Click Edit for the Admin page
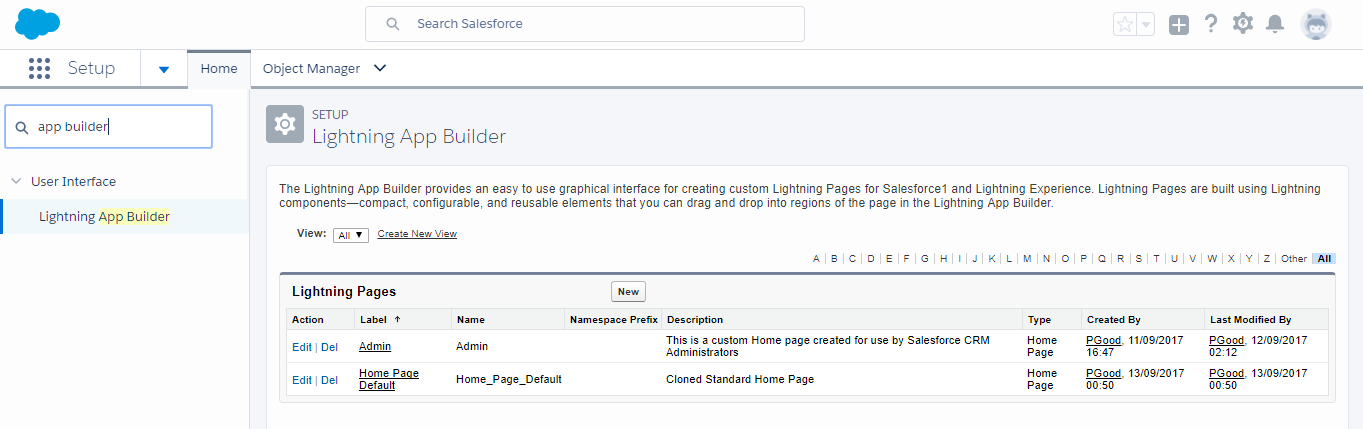Image resolution: width=1363 pixels, height=429 pixels. [301, 346]
